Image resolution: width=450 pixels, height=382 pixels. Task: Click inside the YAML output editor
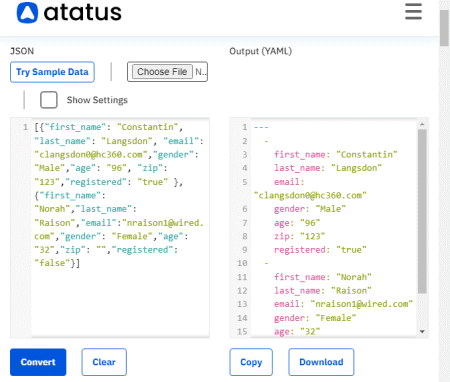point(333,228)
